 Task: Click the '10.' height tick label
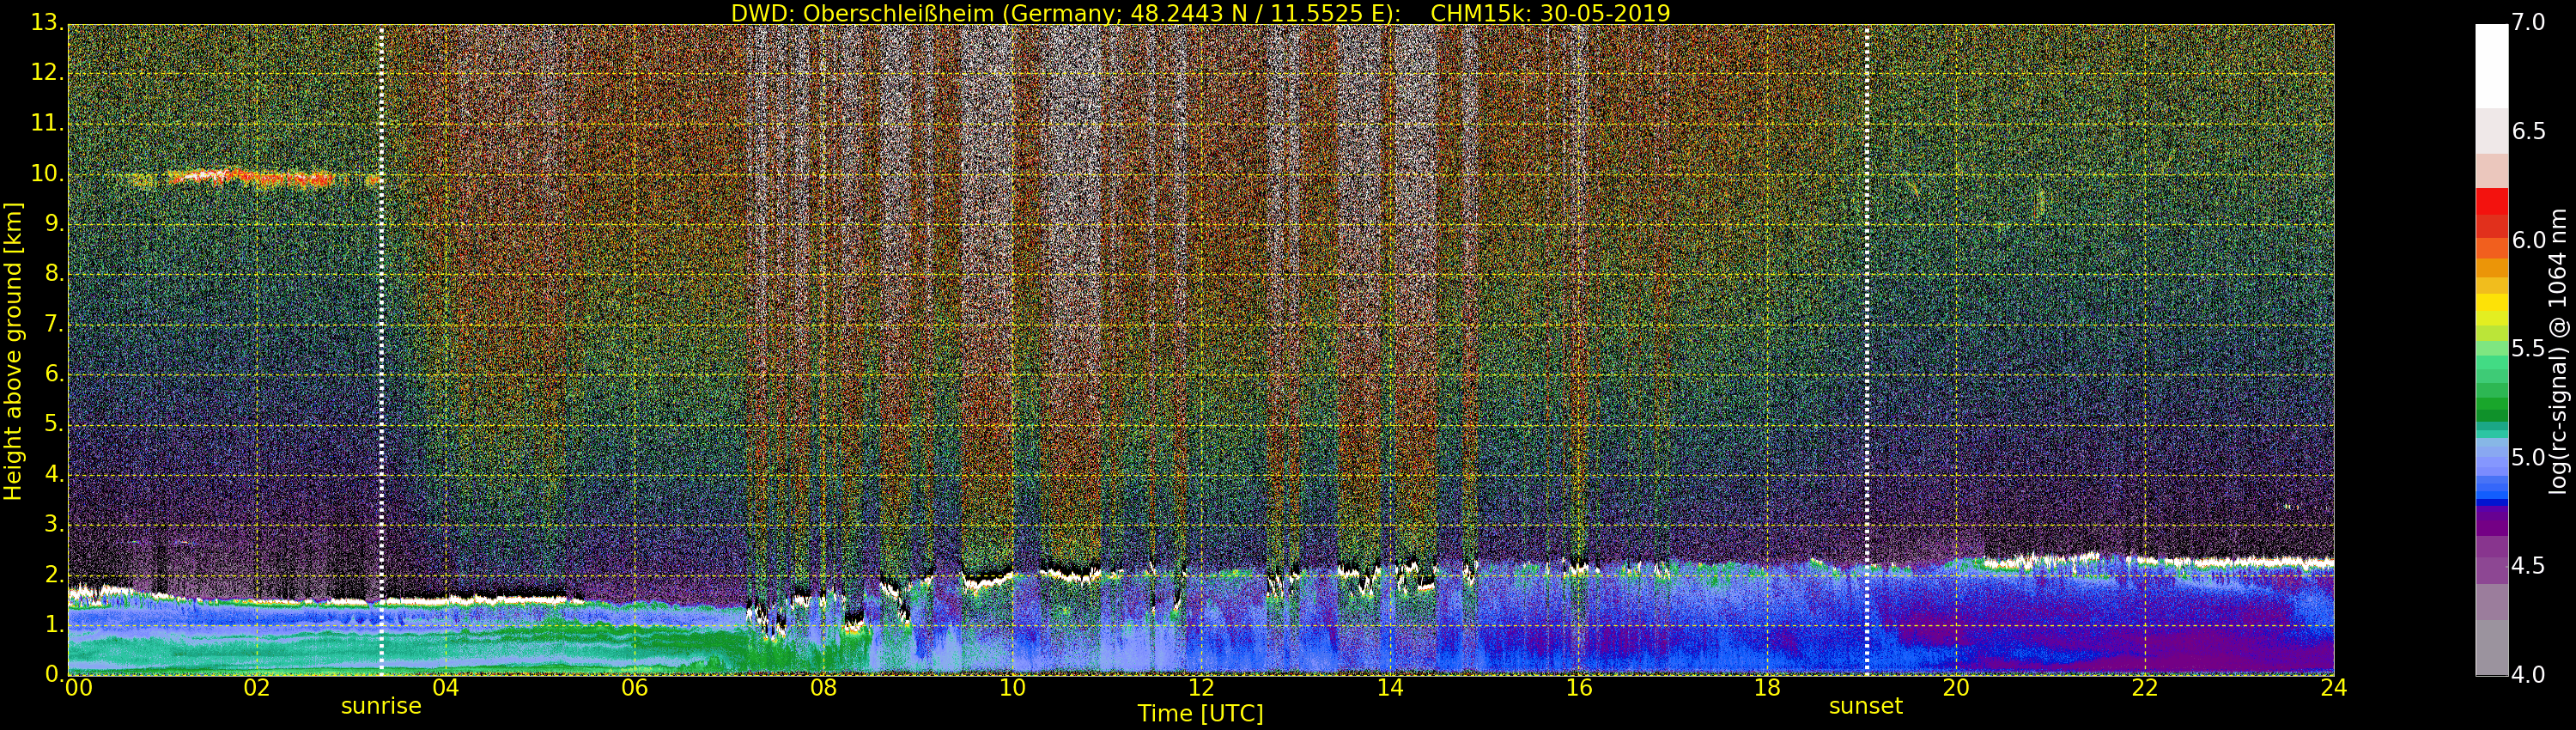tap(47, 173)
